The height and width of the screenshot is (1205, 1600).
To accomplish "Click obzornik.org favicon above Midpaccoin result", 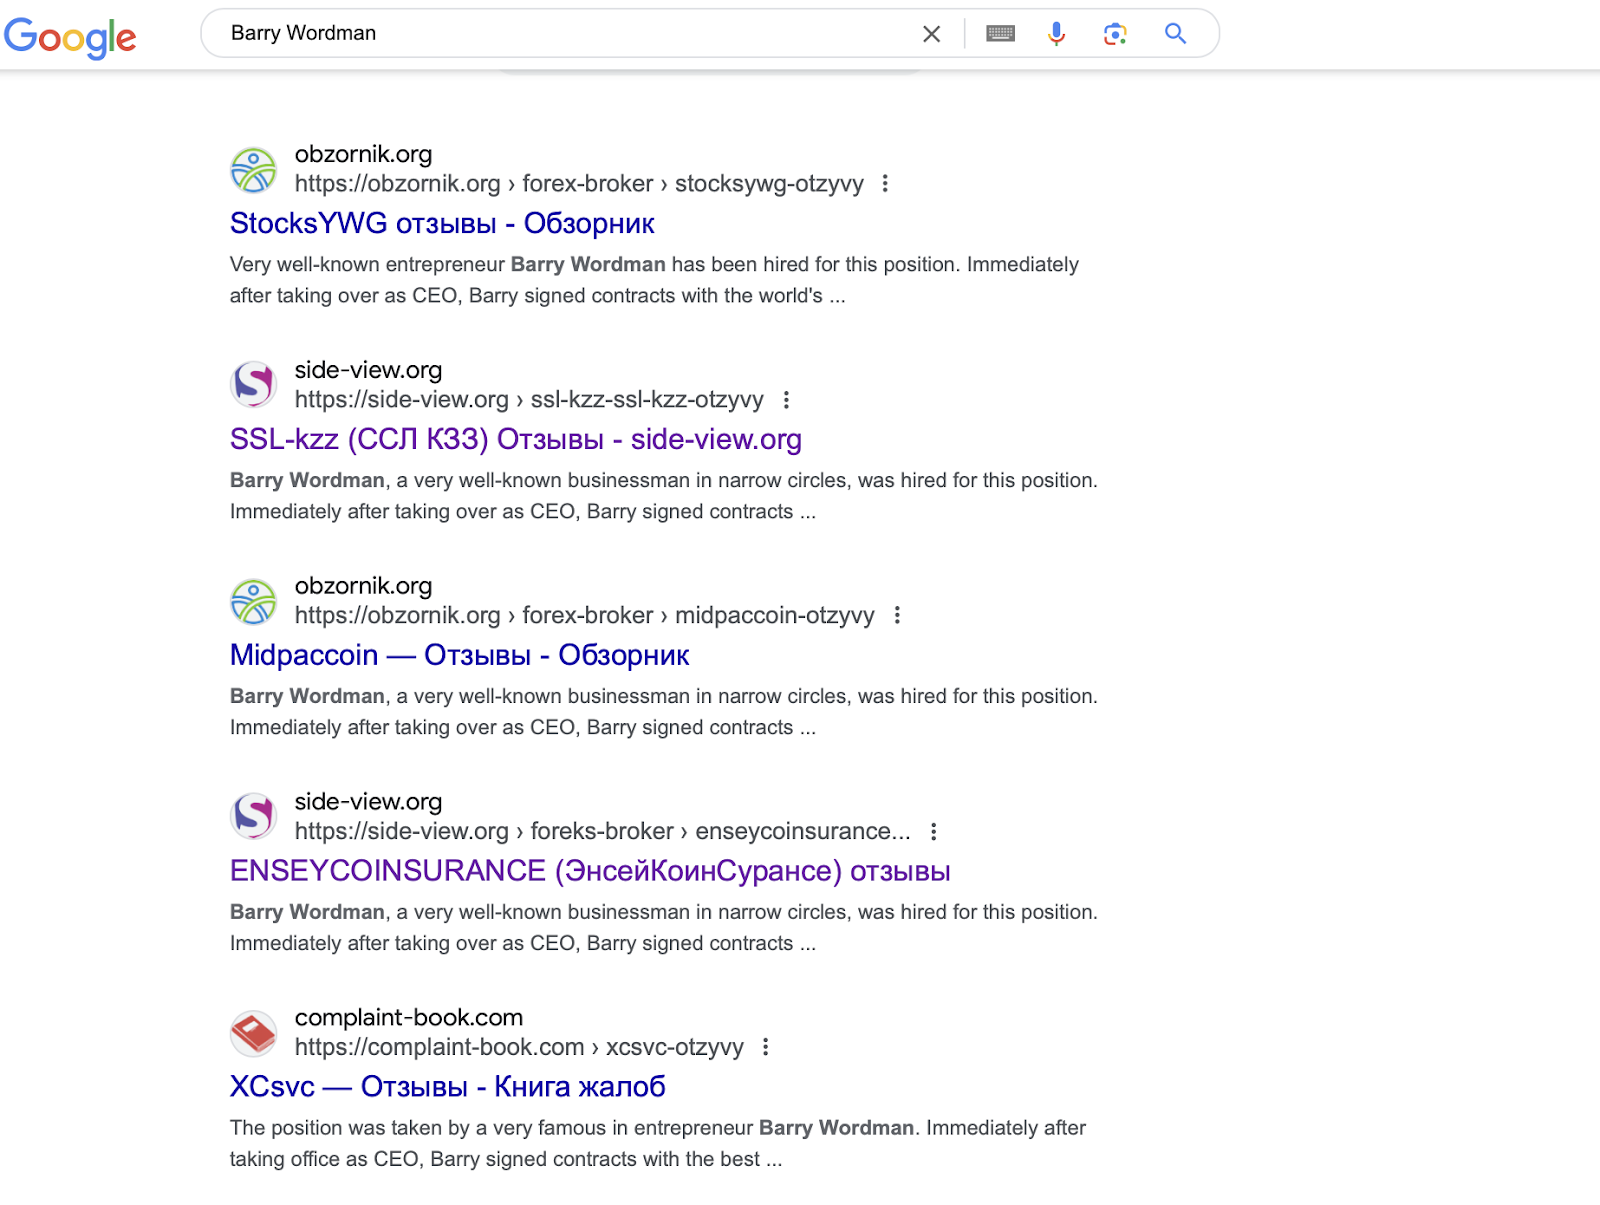I will pyautogui.click(x=254, y=602).
